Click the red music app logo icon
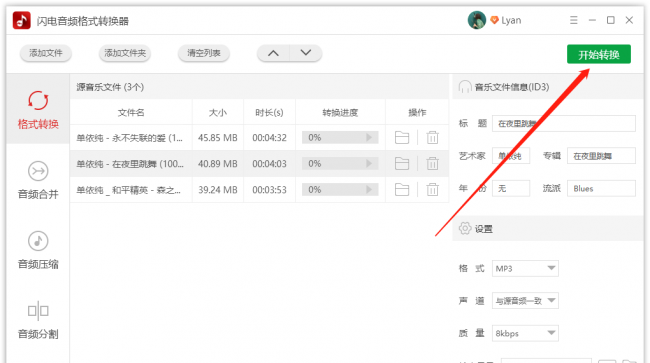 (x=22, y=20)
